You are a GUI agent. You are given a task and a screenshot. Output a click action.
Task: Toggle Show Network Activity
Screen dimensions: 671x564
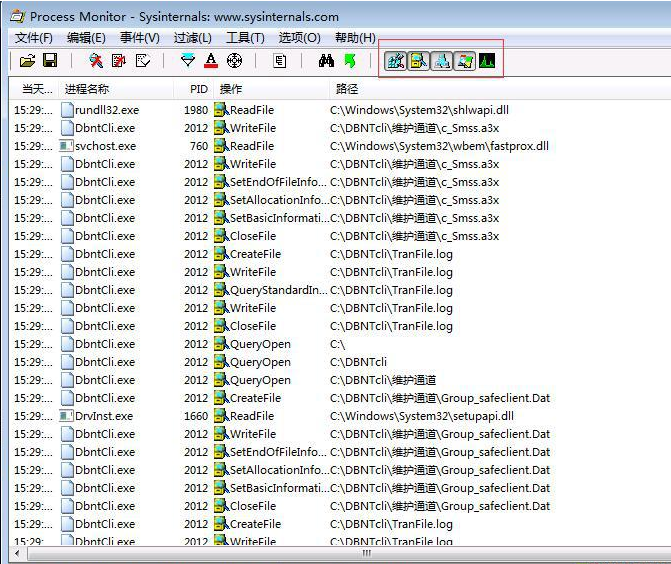[x=442, y=61]
